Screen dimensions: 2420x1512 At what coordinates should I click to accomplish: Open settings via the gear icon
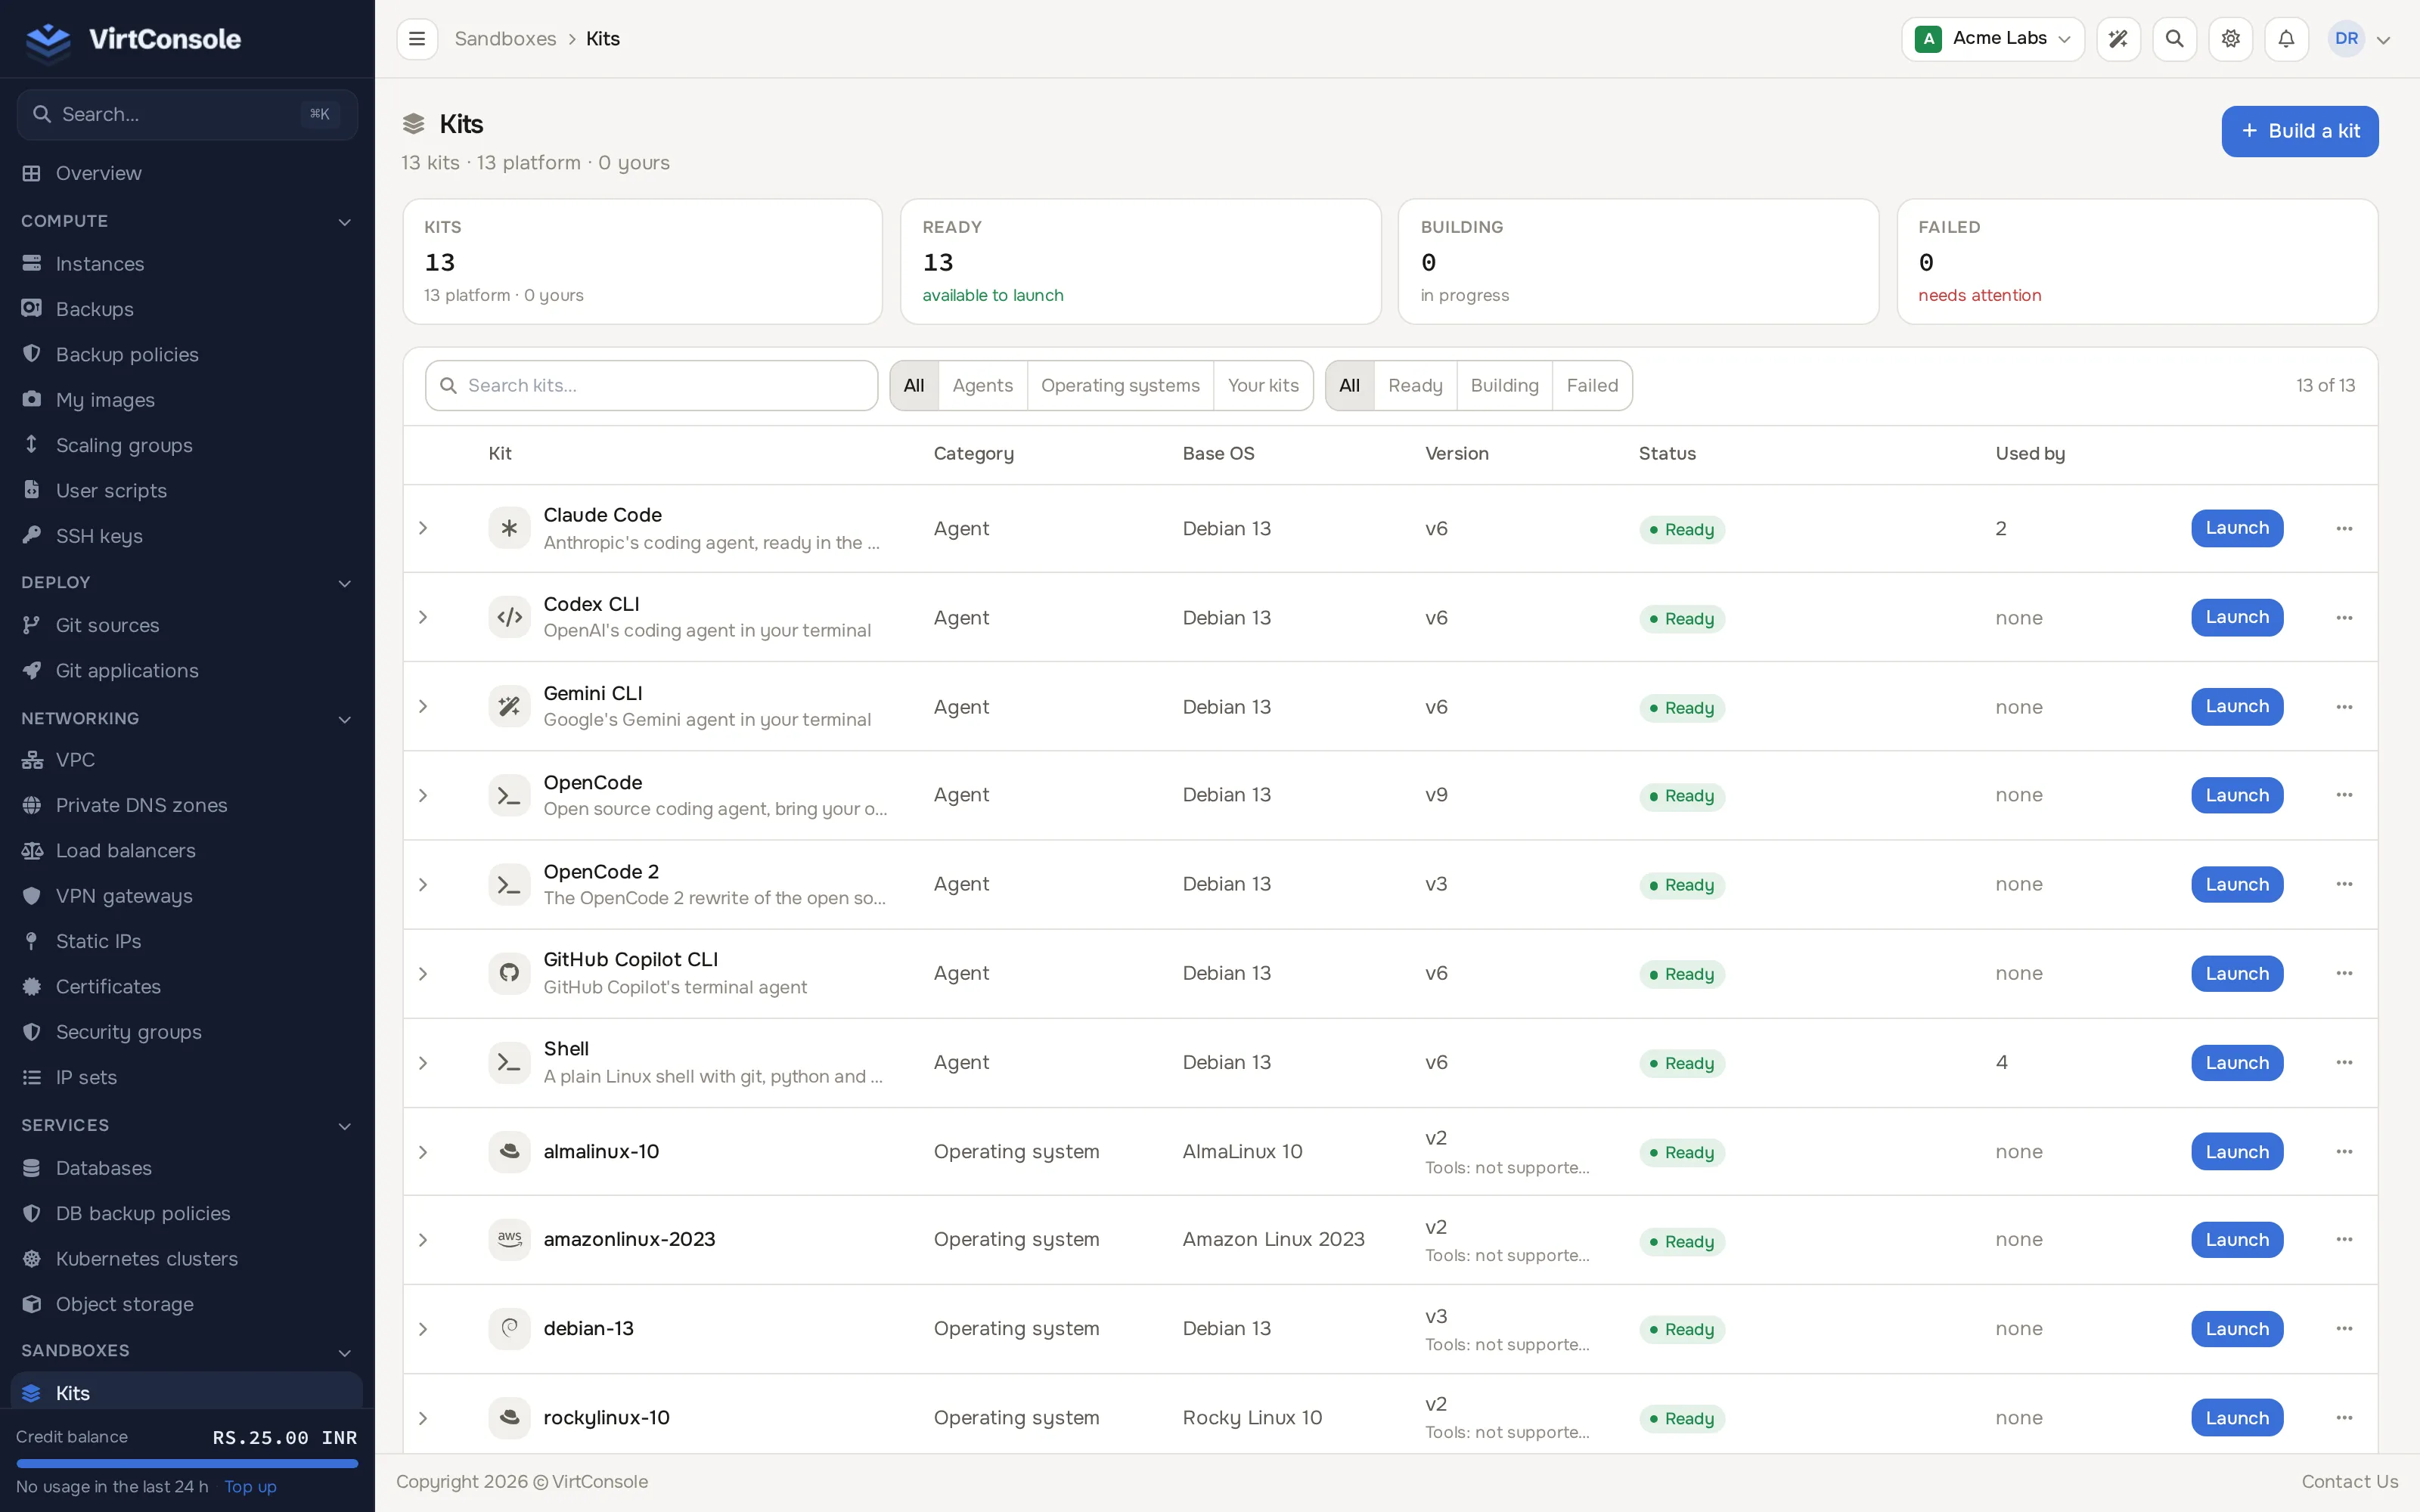tap(2230, 39)
